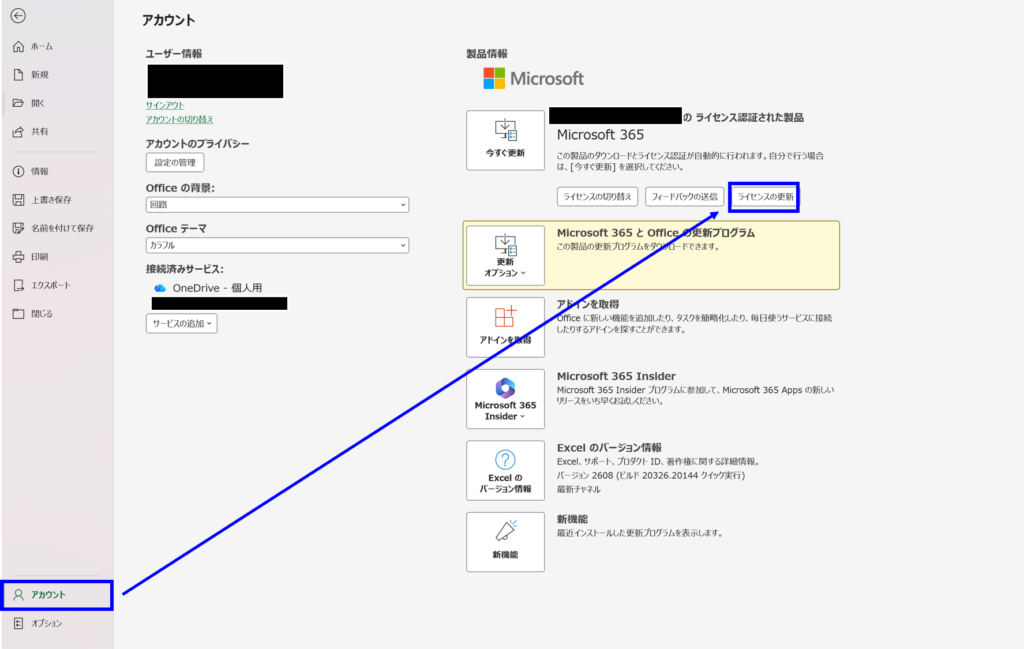This screenshot has height=649, width=1024.
Task: Click the 'OneDrive - 個人用' service text
Action: coord(217,288)
